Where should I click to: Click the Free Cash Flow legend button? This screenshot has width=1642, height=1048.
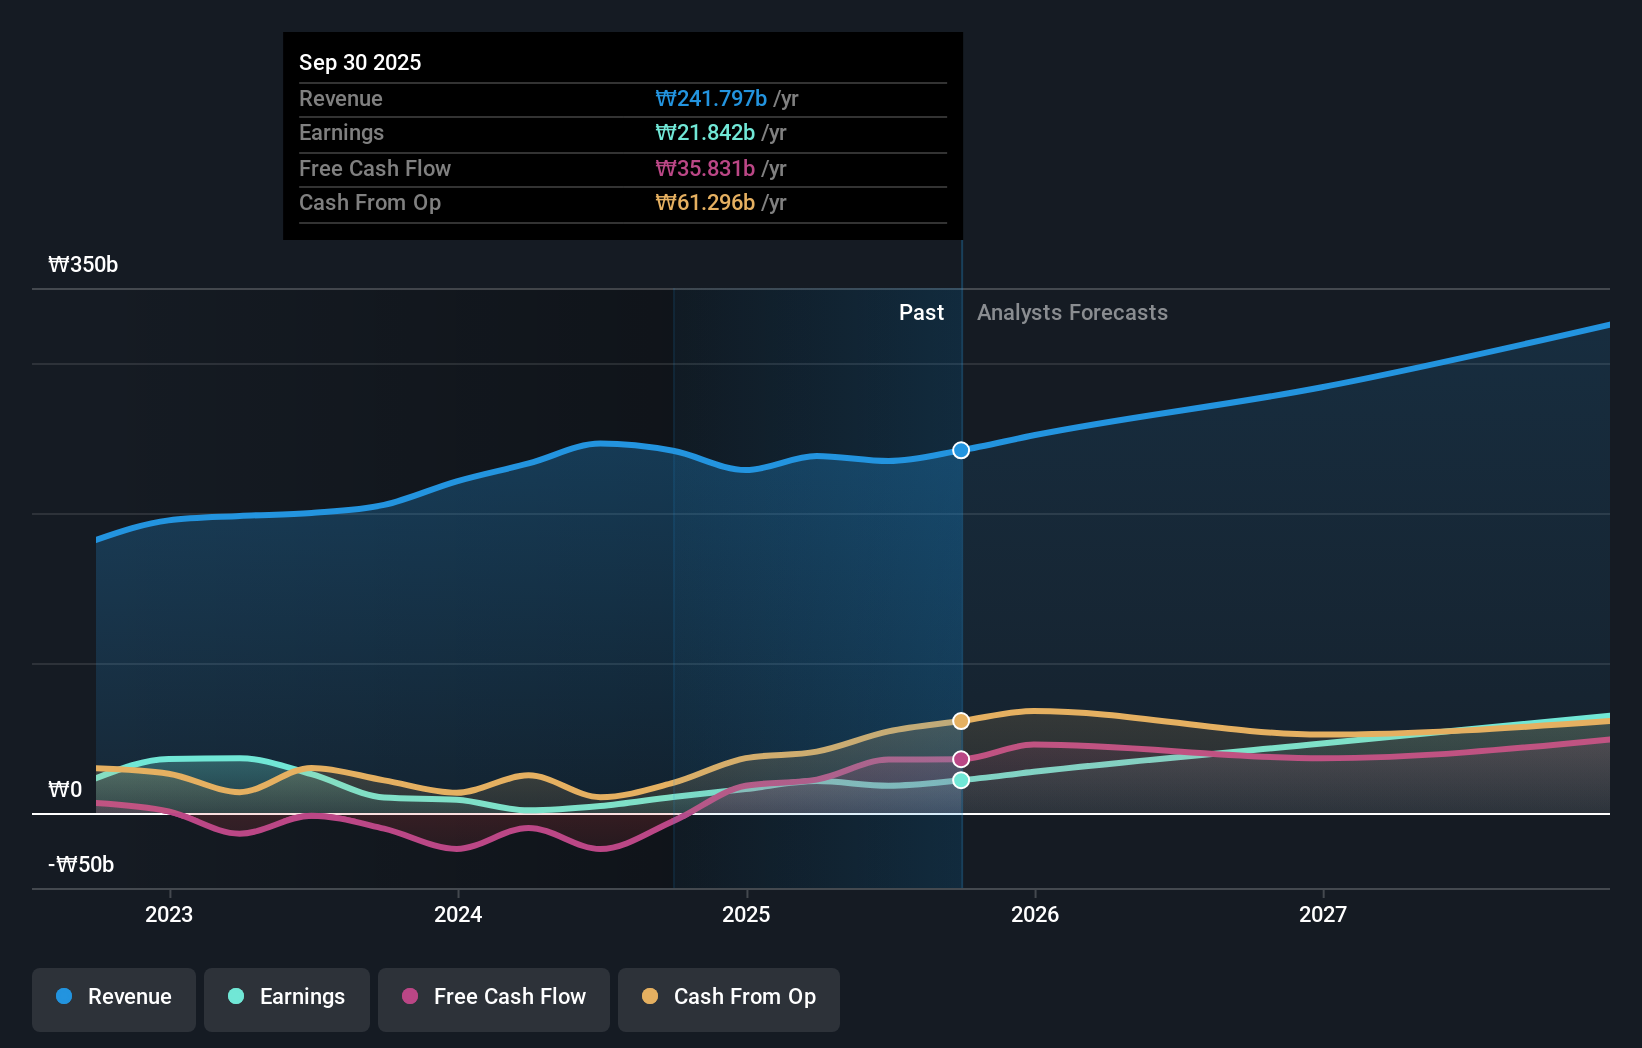point(494,997)
